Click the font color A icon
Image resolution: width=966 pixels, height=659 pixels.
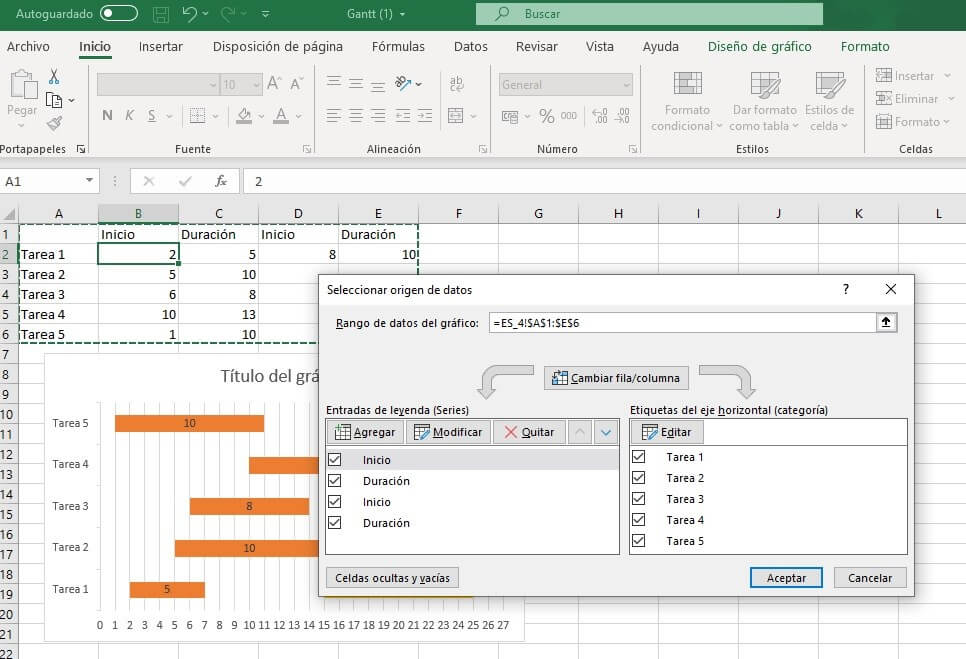click(281, 115)
